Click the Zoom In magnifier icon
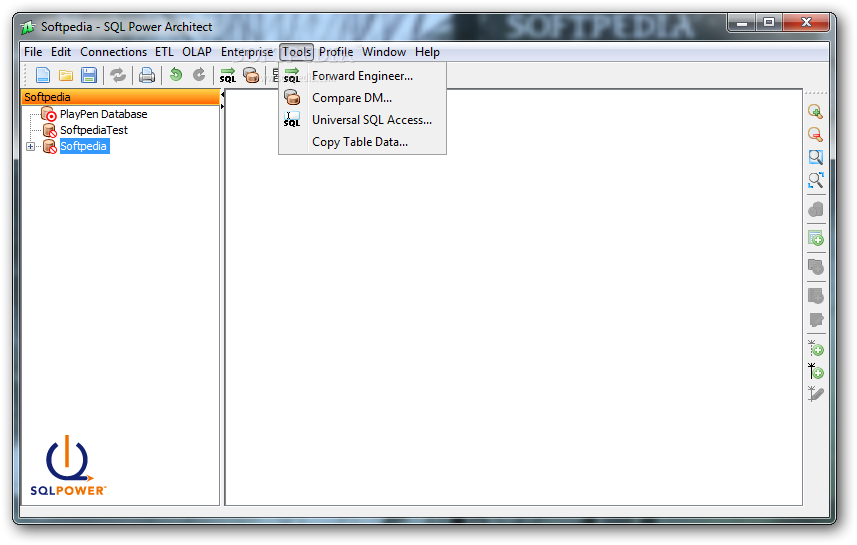857x545 pixels. (815, 112)
